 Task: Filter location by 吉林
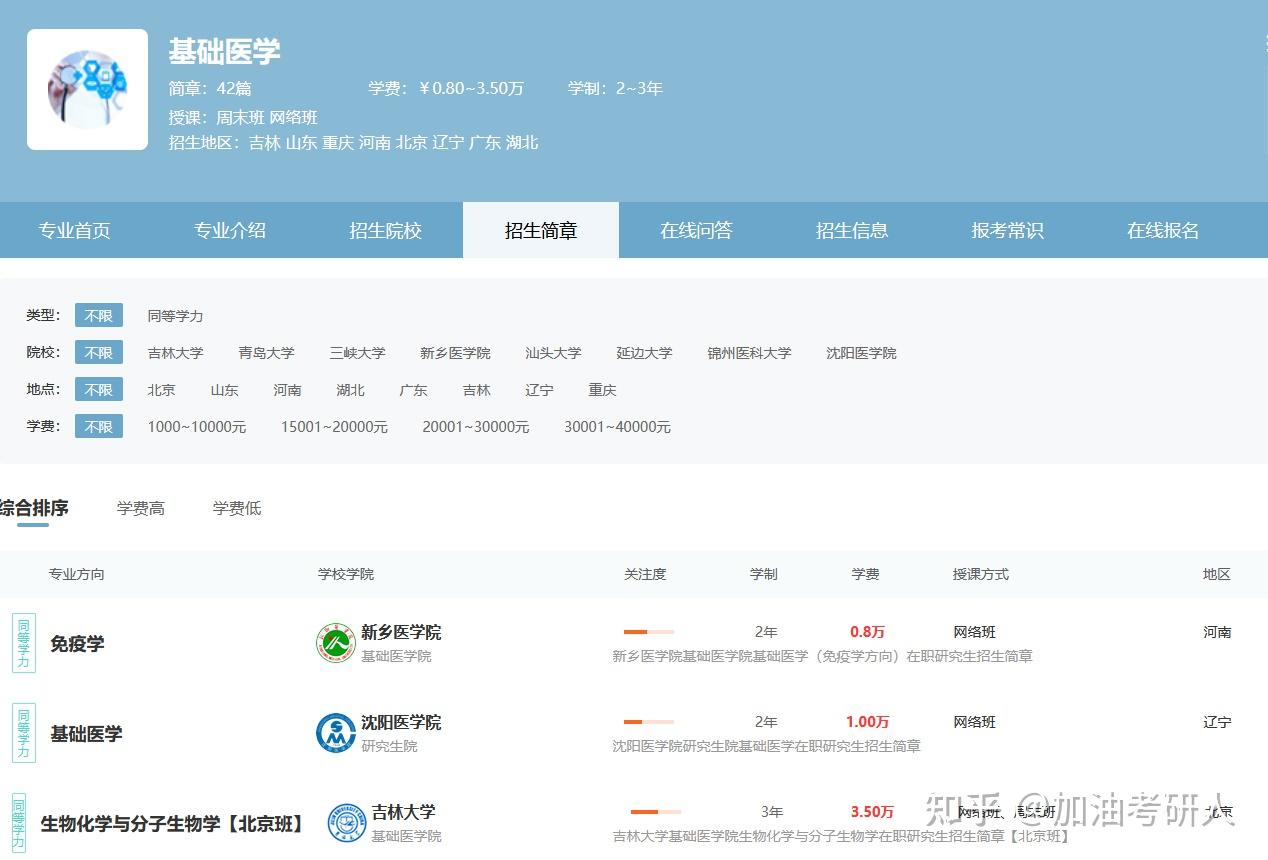coord(476,389)
